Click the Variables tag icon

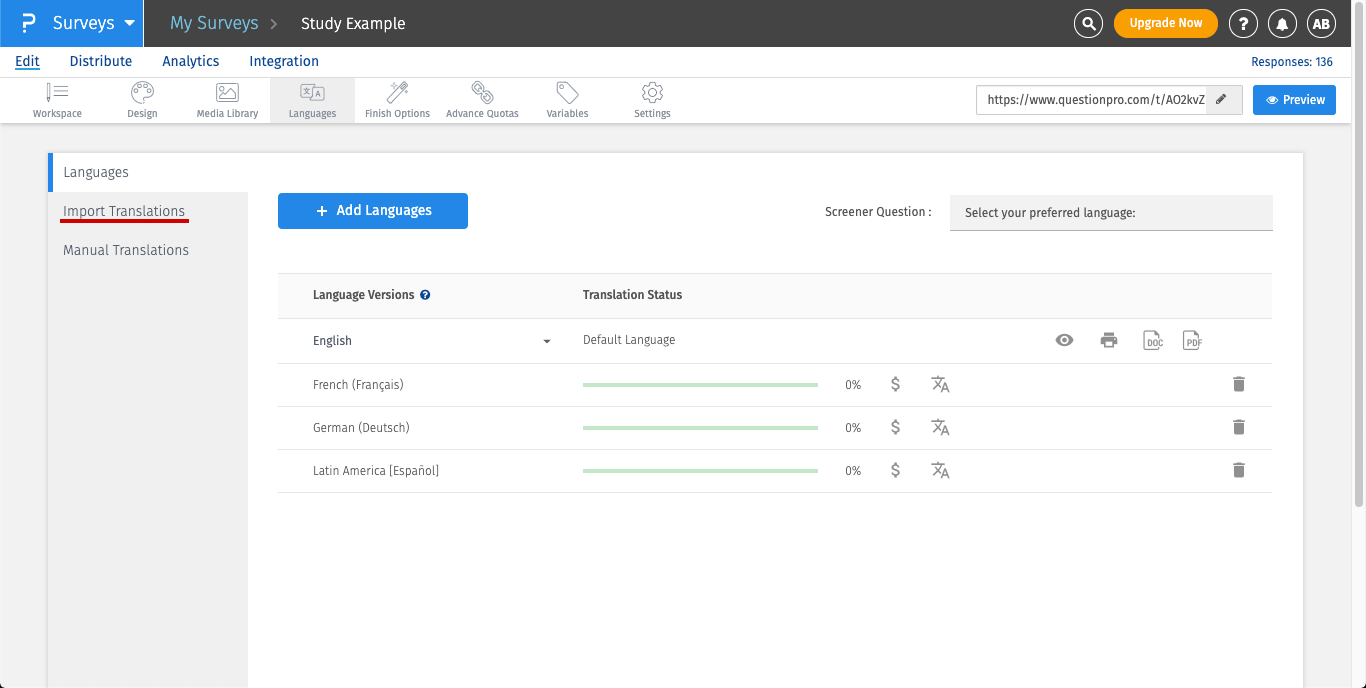tap(567, 100)
